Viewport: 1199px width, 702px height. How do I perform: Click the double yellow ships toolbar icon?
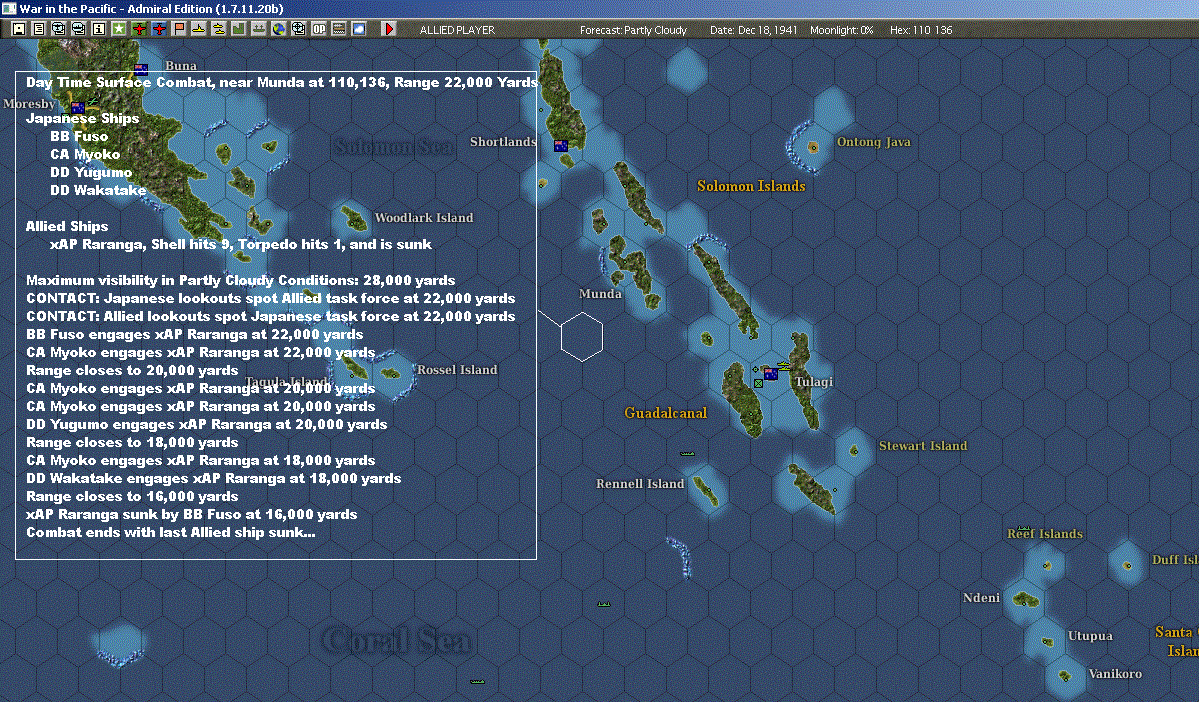[219, 29]
